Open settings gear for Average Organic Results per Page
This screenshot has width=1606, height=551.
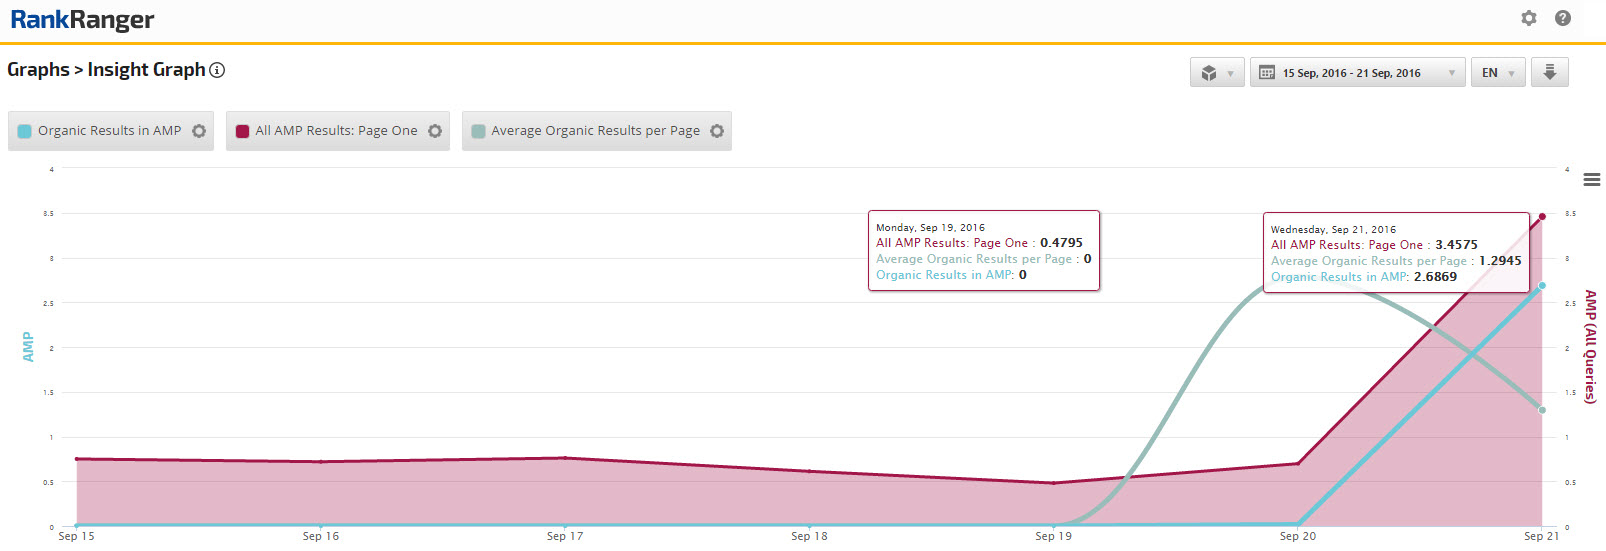point(717,131)
